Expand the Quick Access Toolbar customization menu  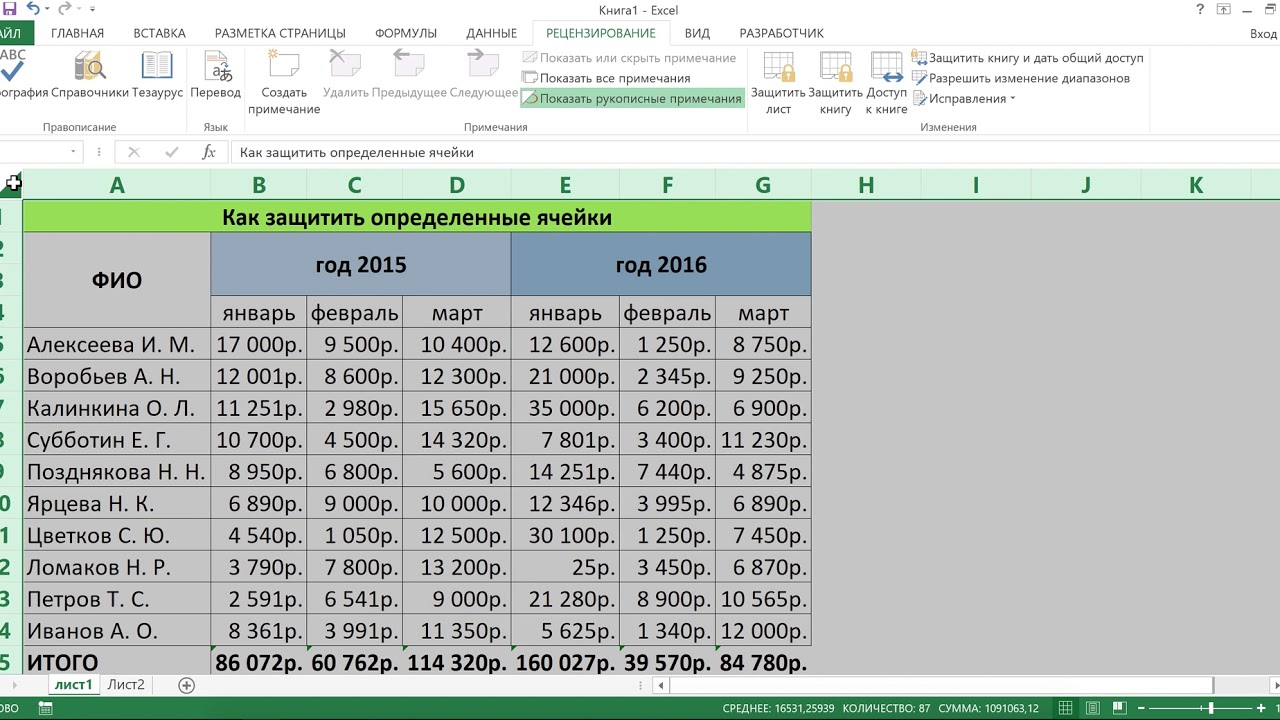tap(93, 10)
